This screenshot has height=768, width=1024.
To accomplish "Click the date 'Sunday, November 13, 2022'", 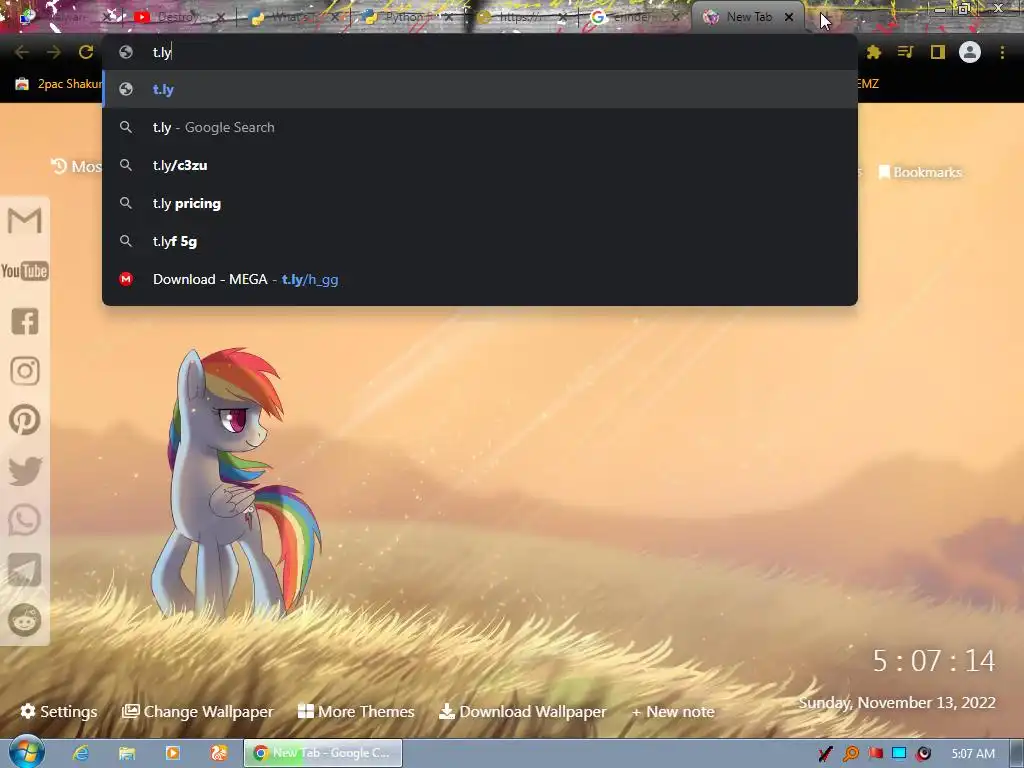I will (x=897, y=703).
